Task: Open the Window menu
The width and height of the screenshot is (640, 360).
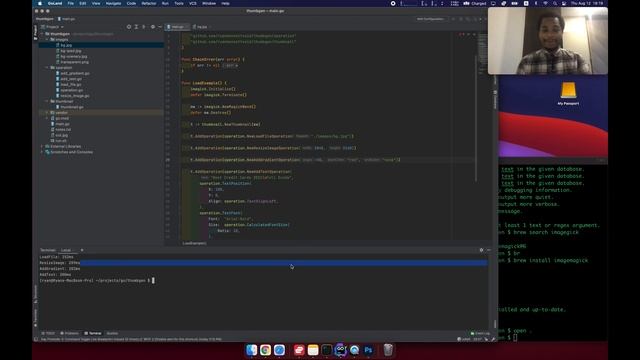Action: pyautogui.click(x=209, y=3)
